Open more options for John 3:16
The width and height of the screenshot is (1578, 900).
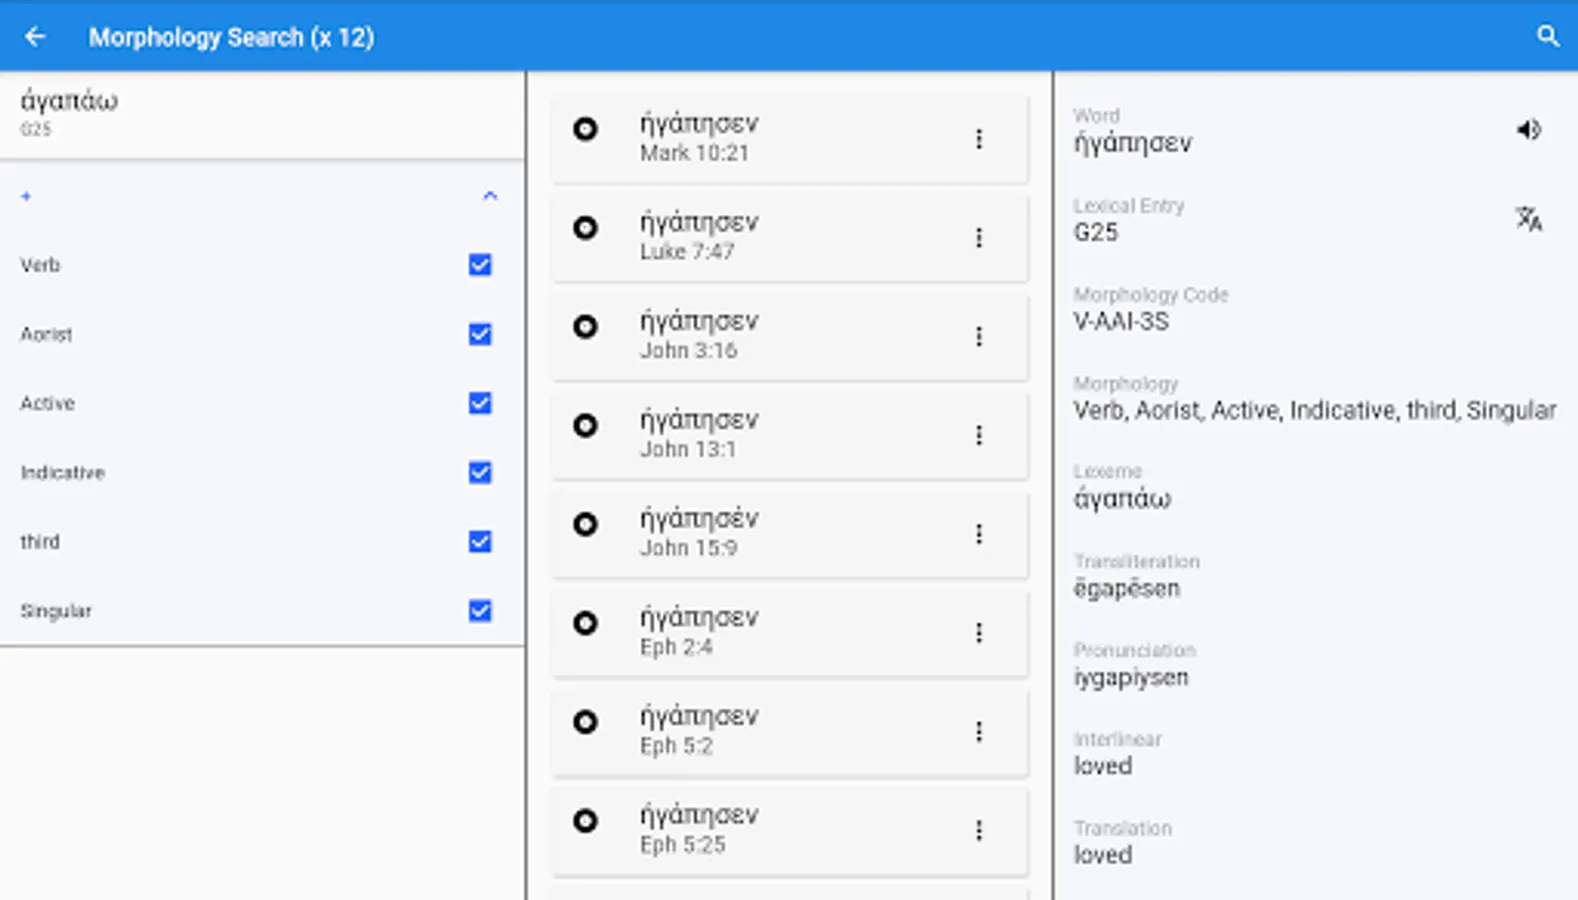click(979, 336)
